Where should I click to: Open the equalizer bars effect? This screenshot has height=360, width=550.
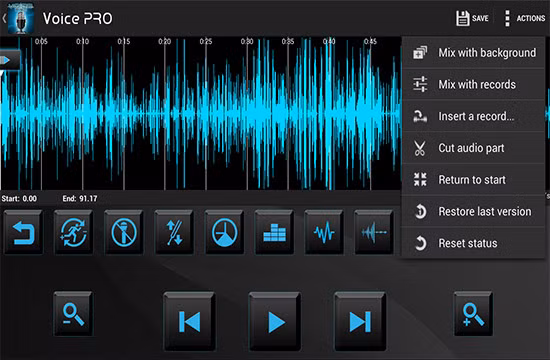(274, 232)
